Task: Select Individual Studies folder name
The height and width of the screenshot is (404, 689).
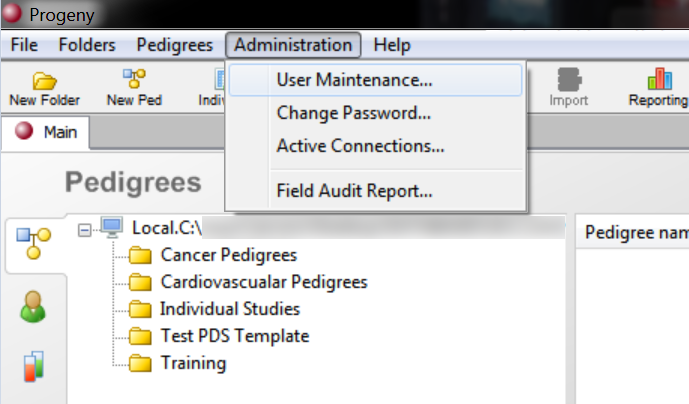Action: (230, 309)
